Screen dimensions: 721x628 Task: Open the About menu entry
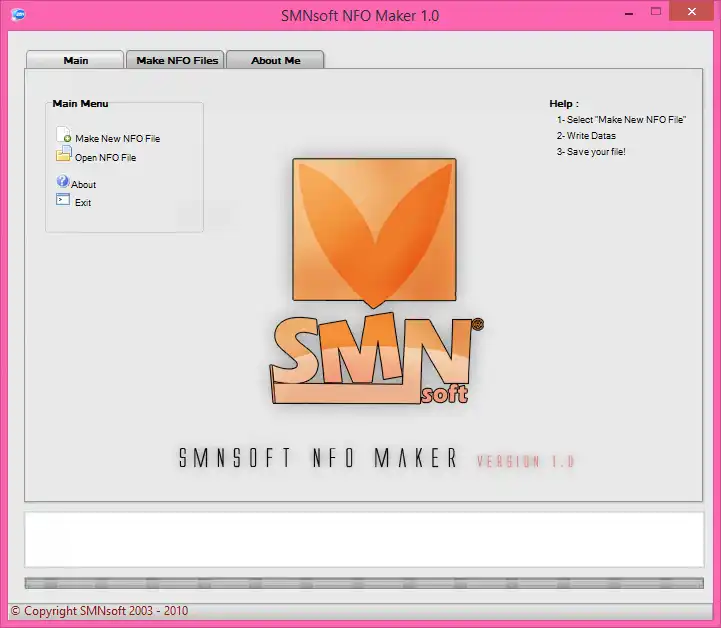point(83,184)
